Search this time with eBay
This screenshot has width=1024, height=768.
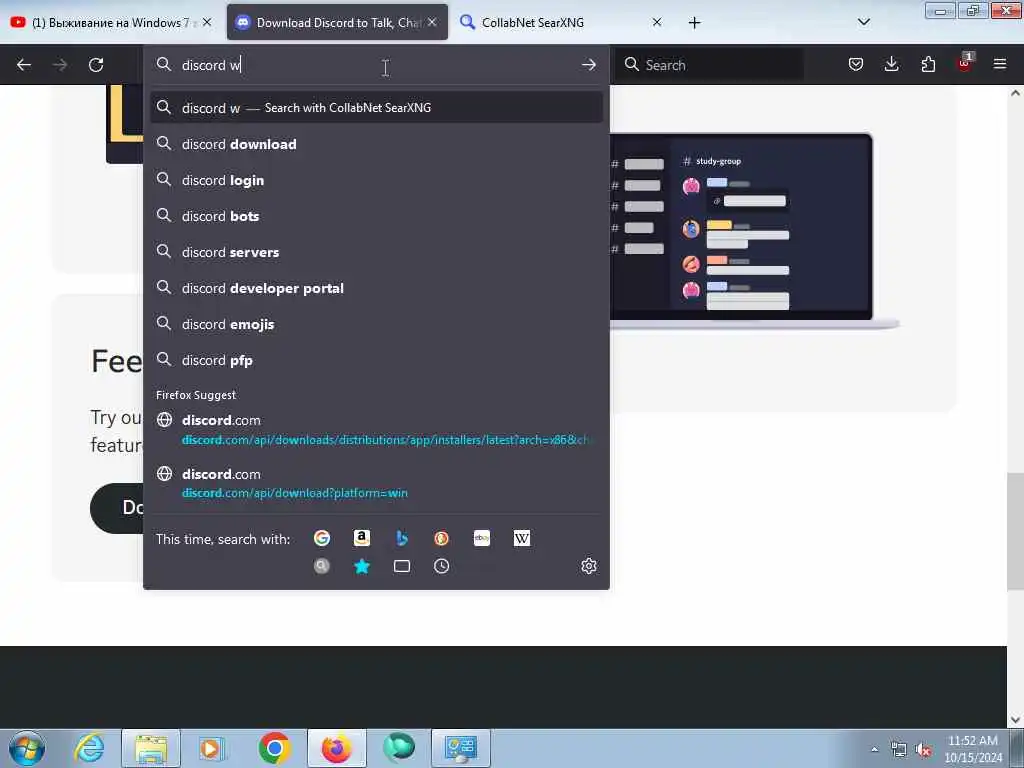pyautogui.click(x=482, y=538)
